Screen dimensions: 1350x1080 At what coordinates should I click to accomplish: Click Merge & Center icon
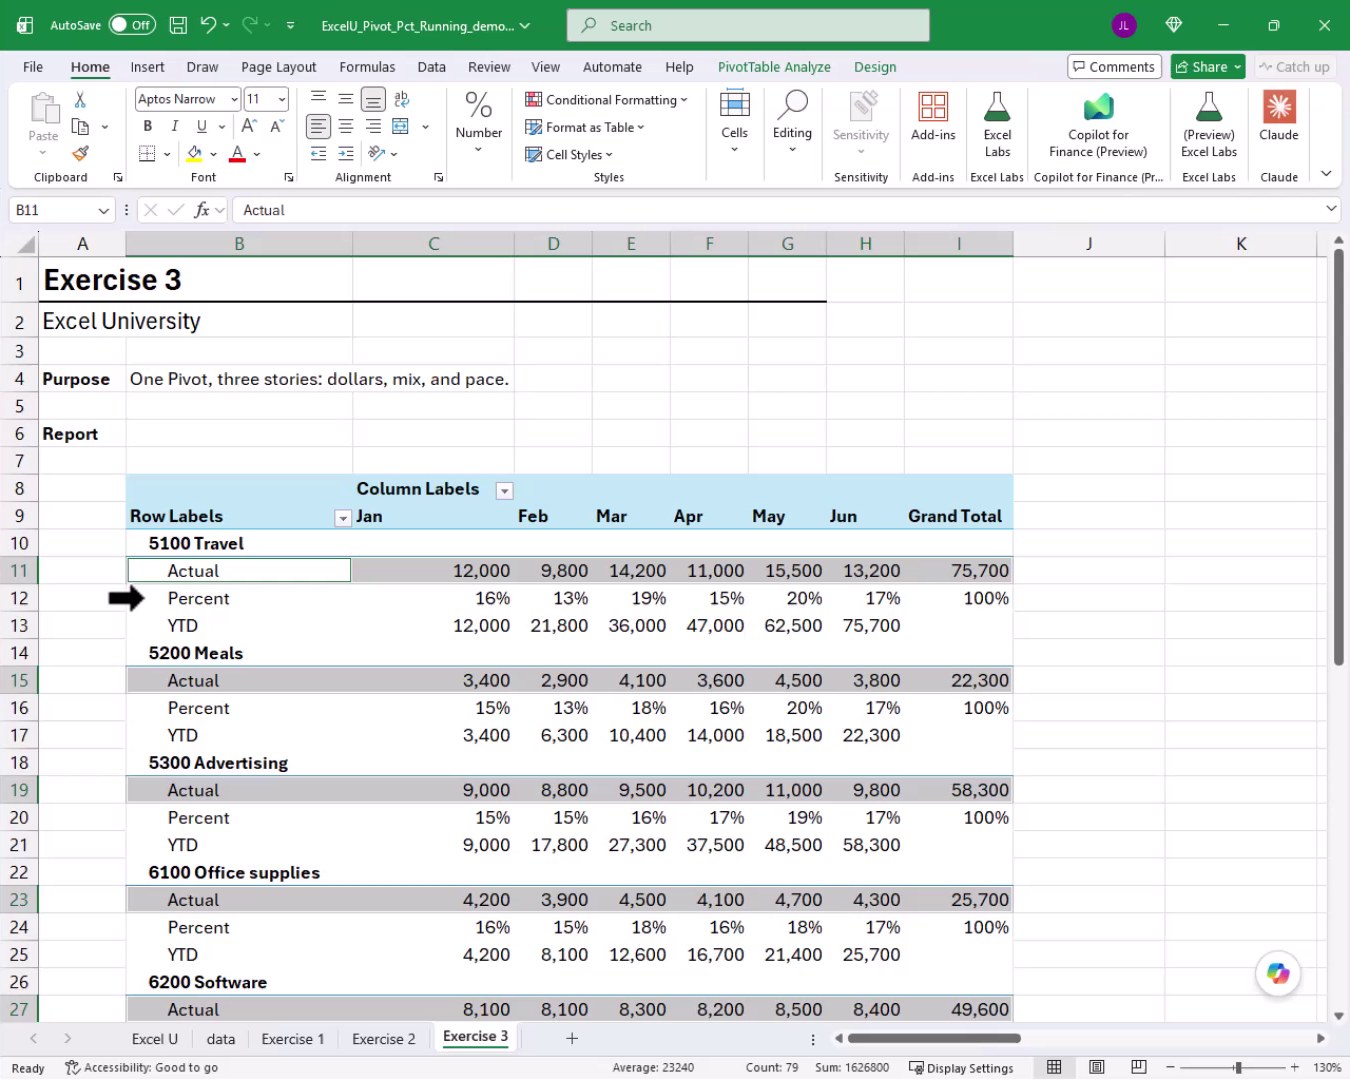[x=401, y=126]
